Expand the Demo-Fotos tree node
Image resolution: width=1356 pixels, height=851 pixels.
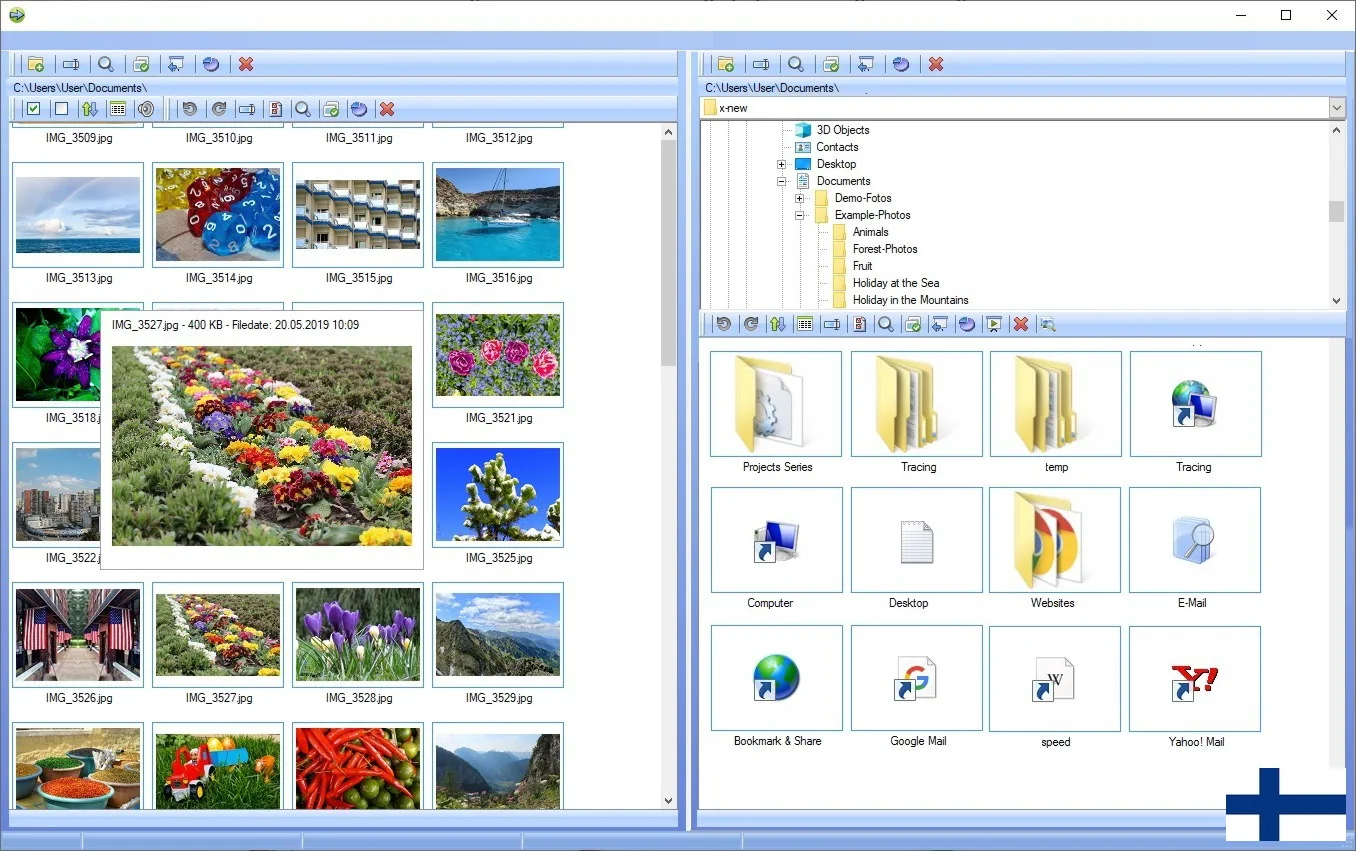(800, 198)
